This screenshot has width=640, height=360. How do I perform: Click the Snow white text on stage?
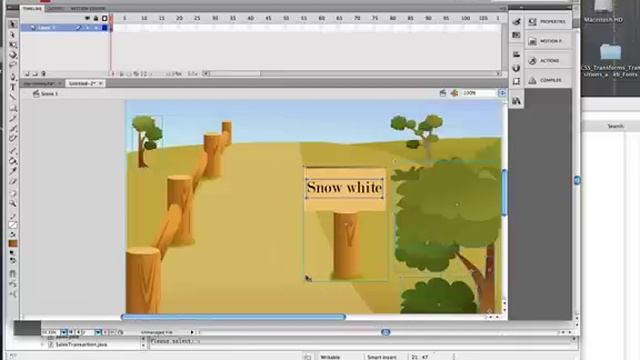coord(344,188)
